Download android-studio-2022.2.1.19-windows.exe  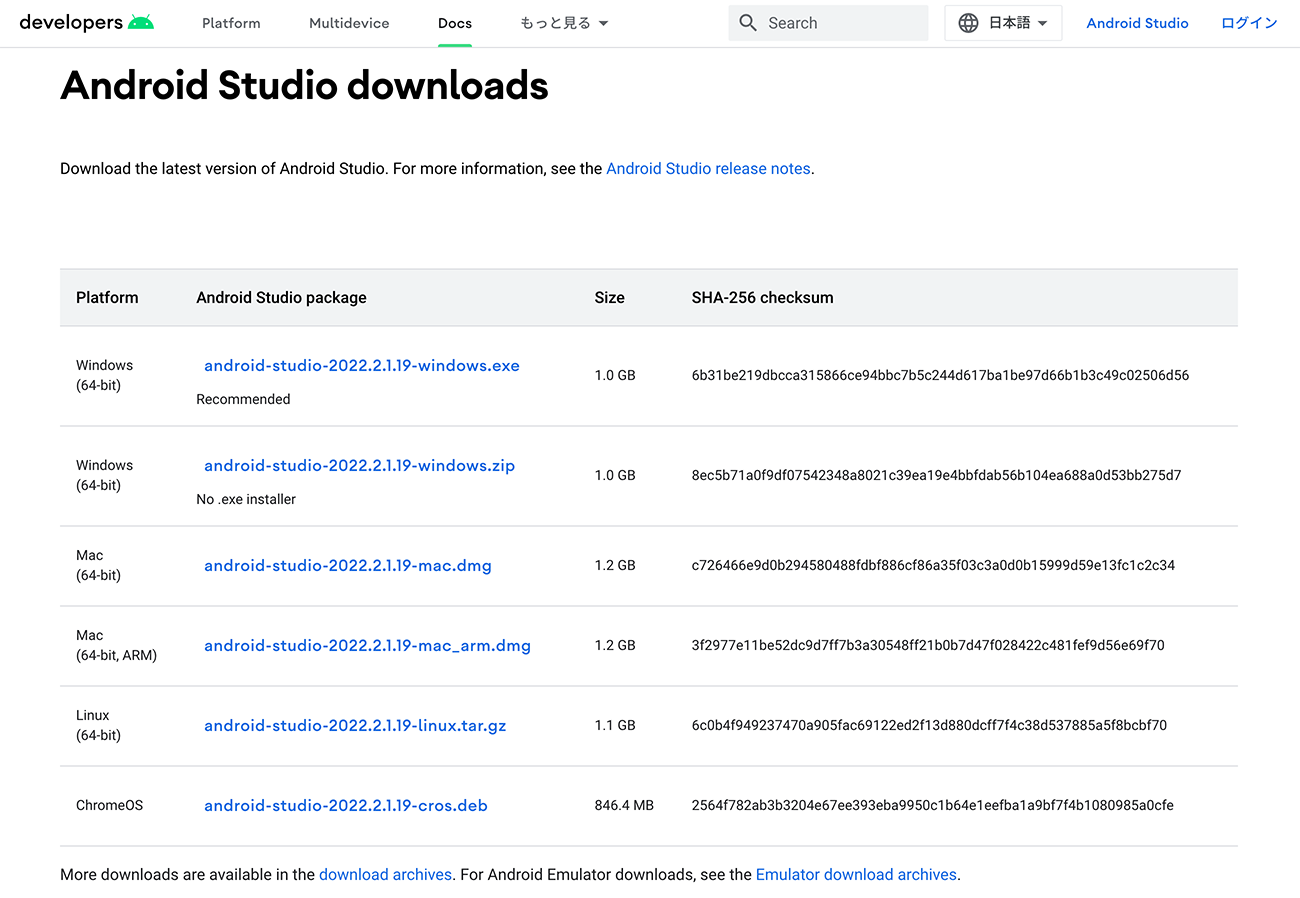coord(362,366)
